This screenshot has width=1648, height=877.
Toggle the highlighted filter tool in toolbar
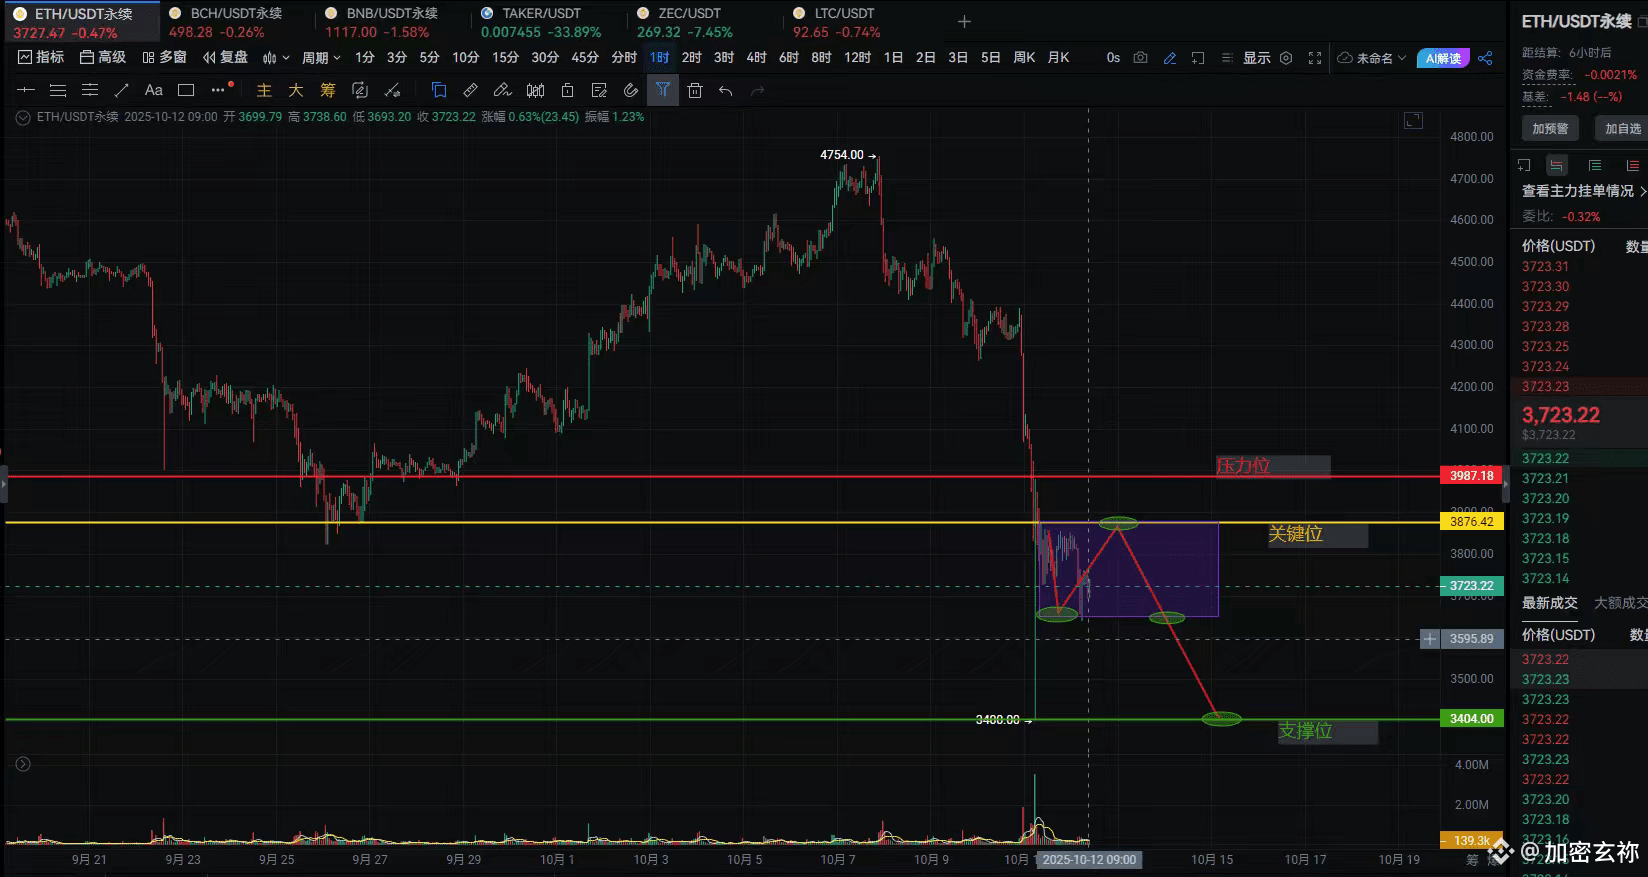click(663, 90)
